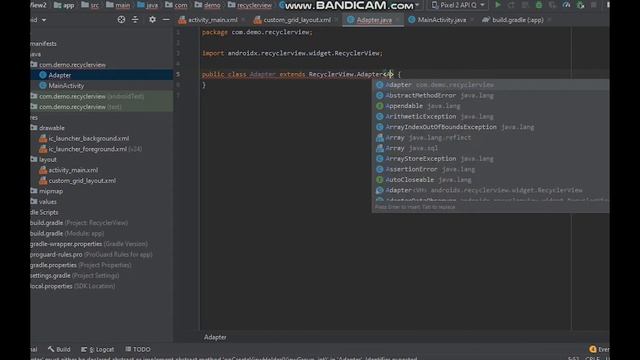Open proguard-rules.pro file

click(91, 254)
